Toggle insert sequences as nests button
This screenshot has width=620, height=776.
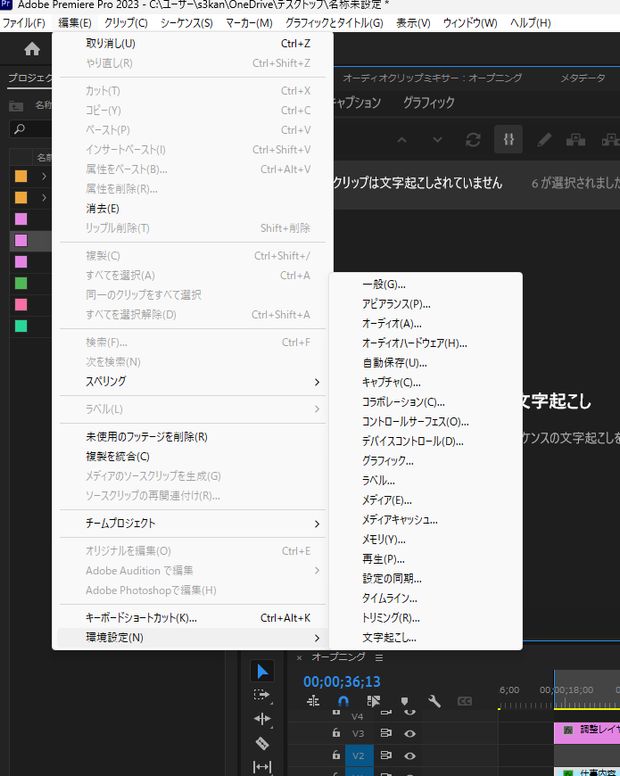click(x=313, y=701)
